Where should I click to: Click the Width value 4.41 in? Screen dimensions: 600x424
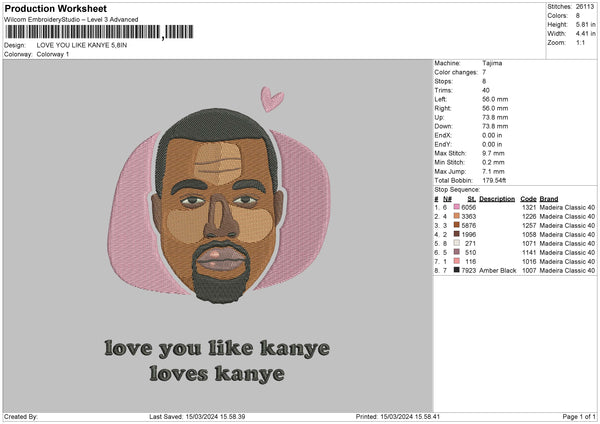tap(585, 34)
